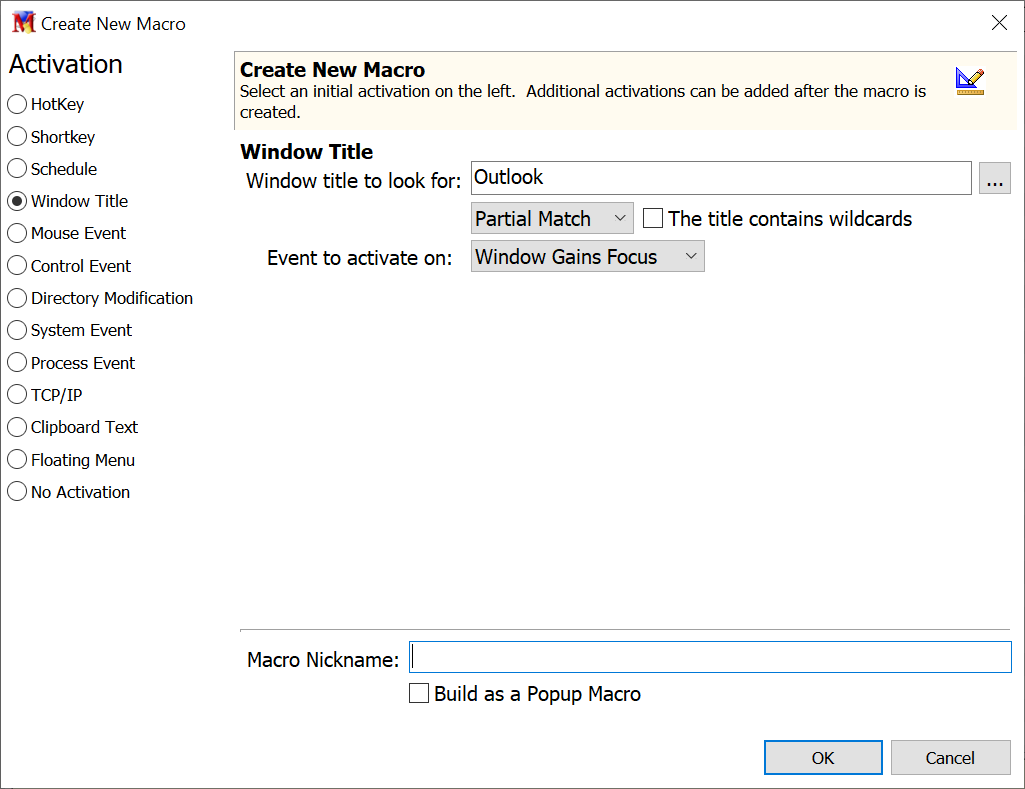Screen dimensions: 1025x789
Task: Click the browse ellipsis button beside window title
Action: [x=994, y=178]
